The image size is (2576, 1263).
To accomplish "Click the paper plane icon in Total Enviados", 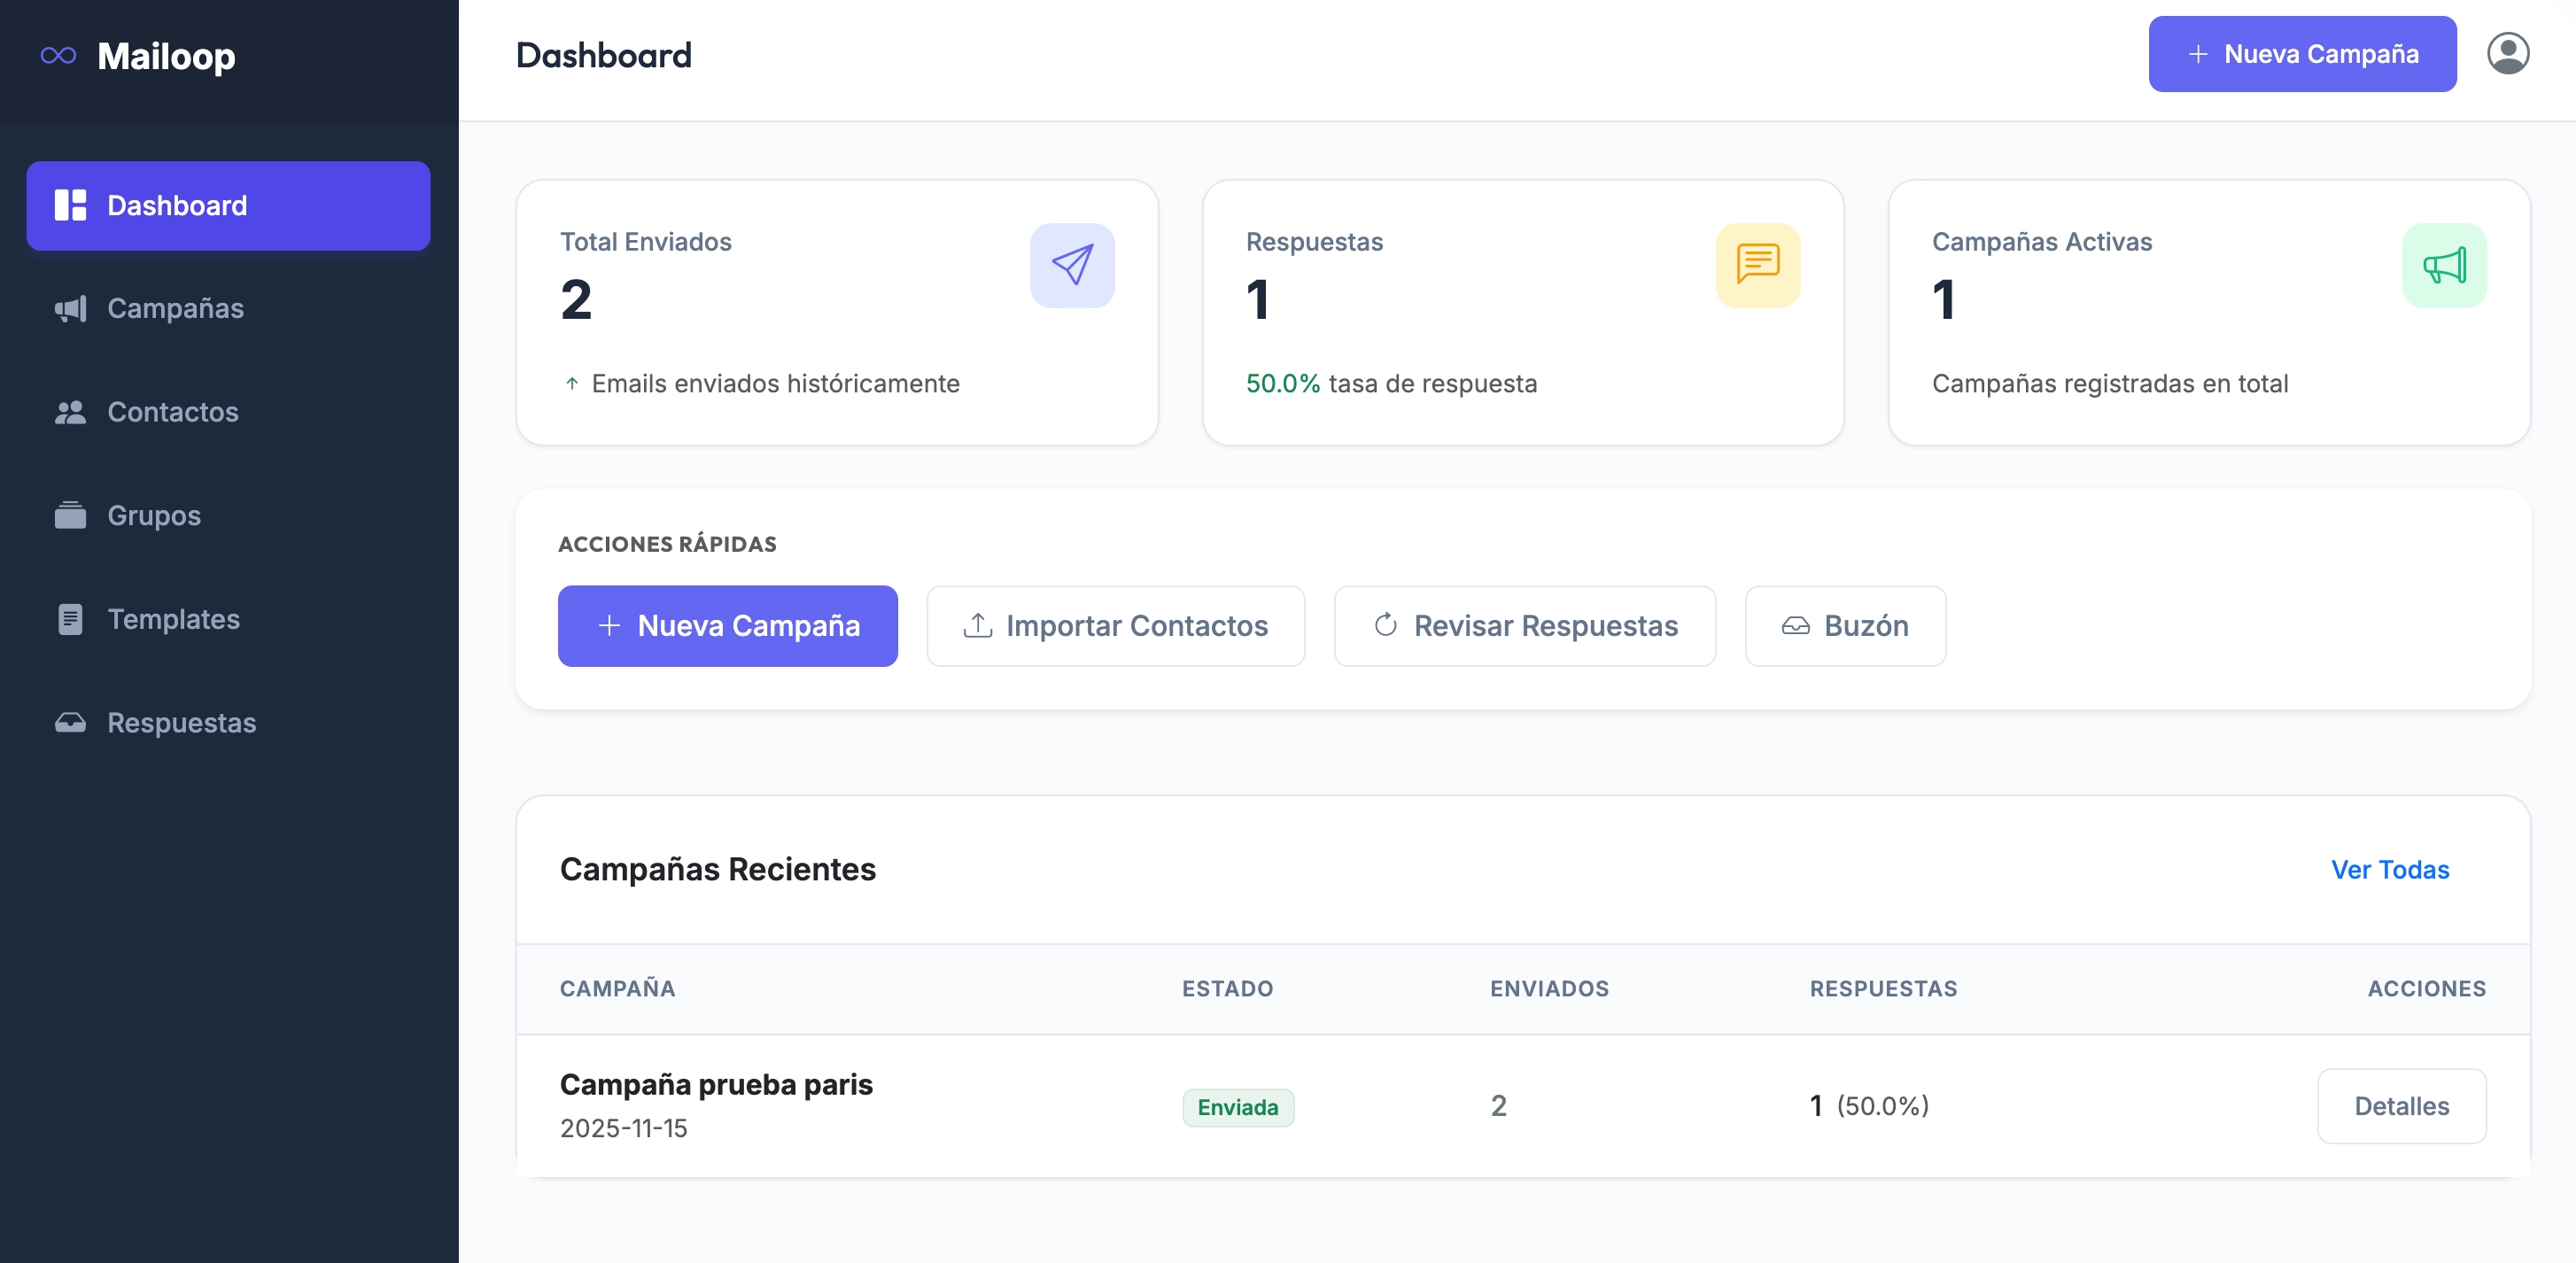I will pyautogui.click(x=1072, y=266).
